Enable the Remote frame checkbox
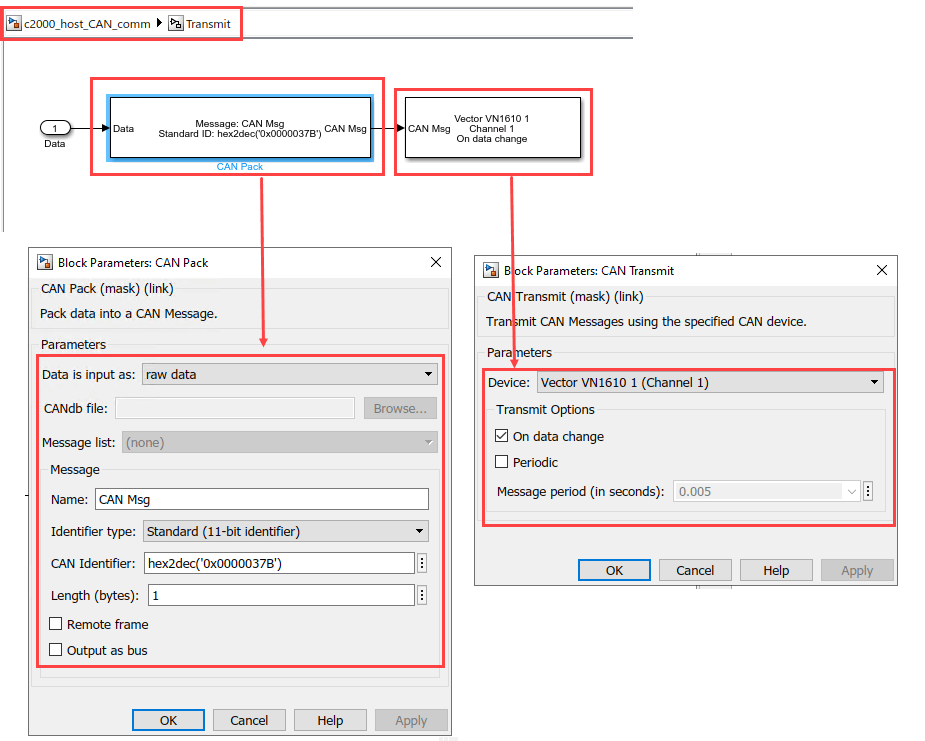 (x=56, y=624)
